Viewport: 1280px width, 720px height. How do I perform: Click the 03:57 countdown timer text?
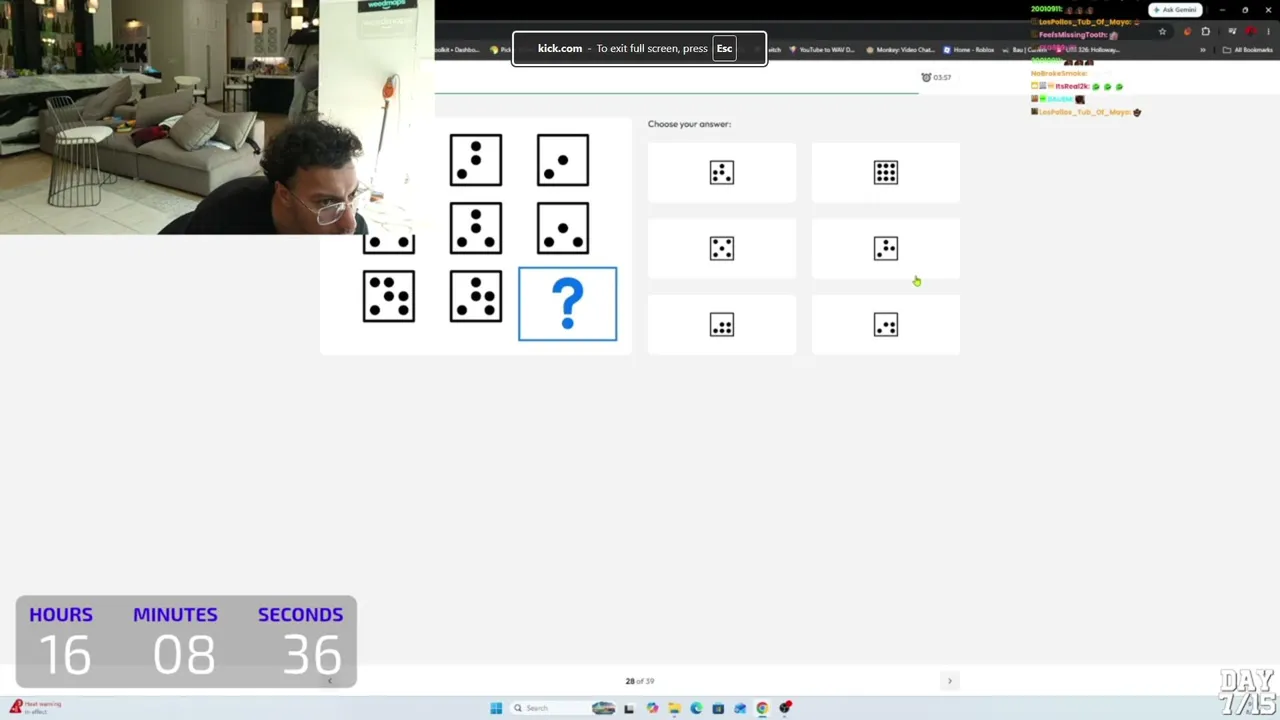[x=942, y=77]
